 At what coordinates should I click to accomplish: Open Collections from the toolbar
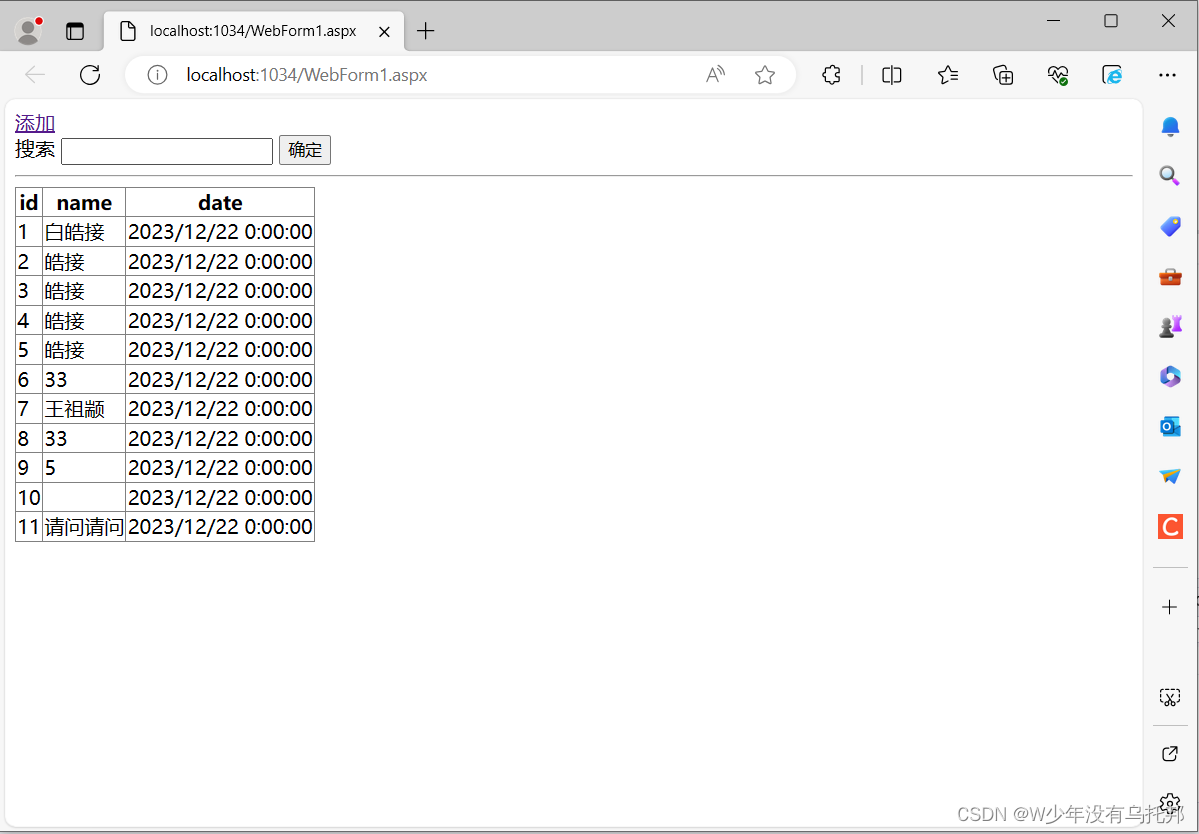(x=1003, y=74)
